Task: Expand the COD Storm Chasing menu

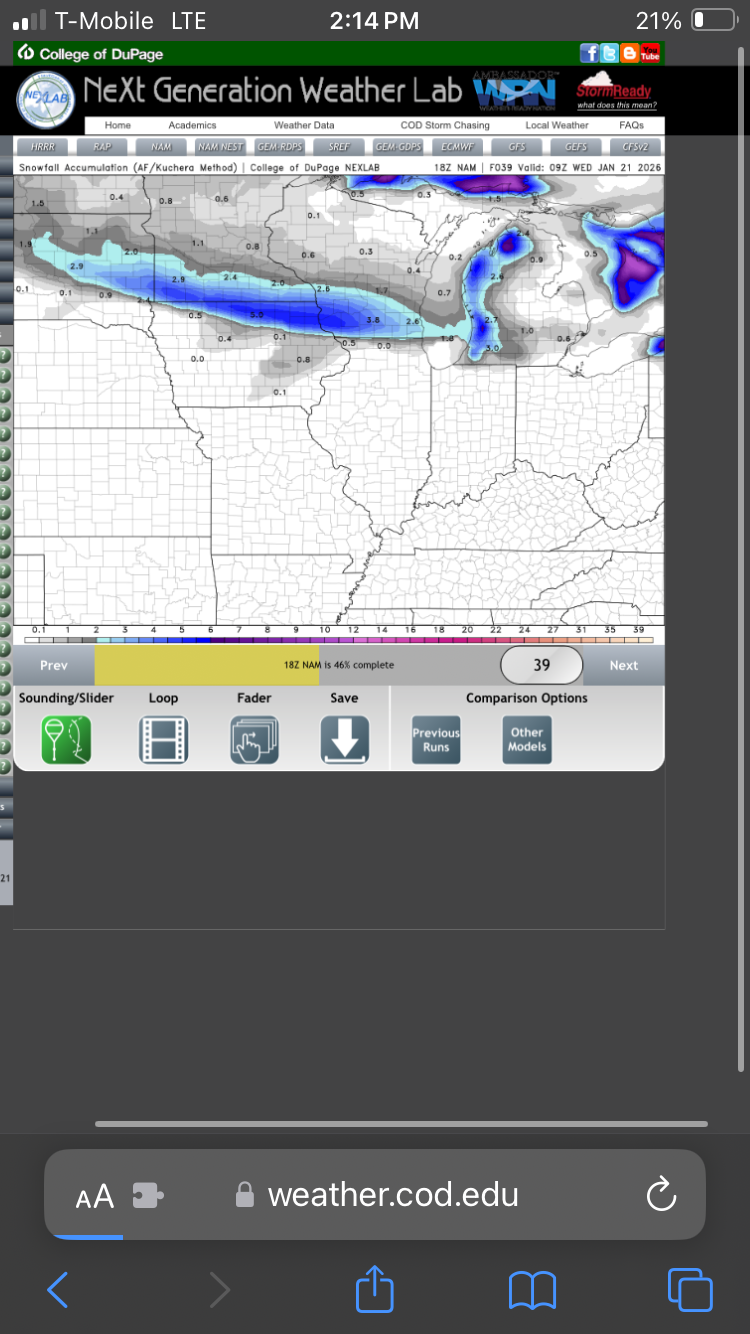Action: [445, 126]
